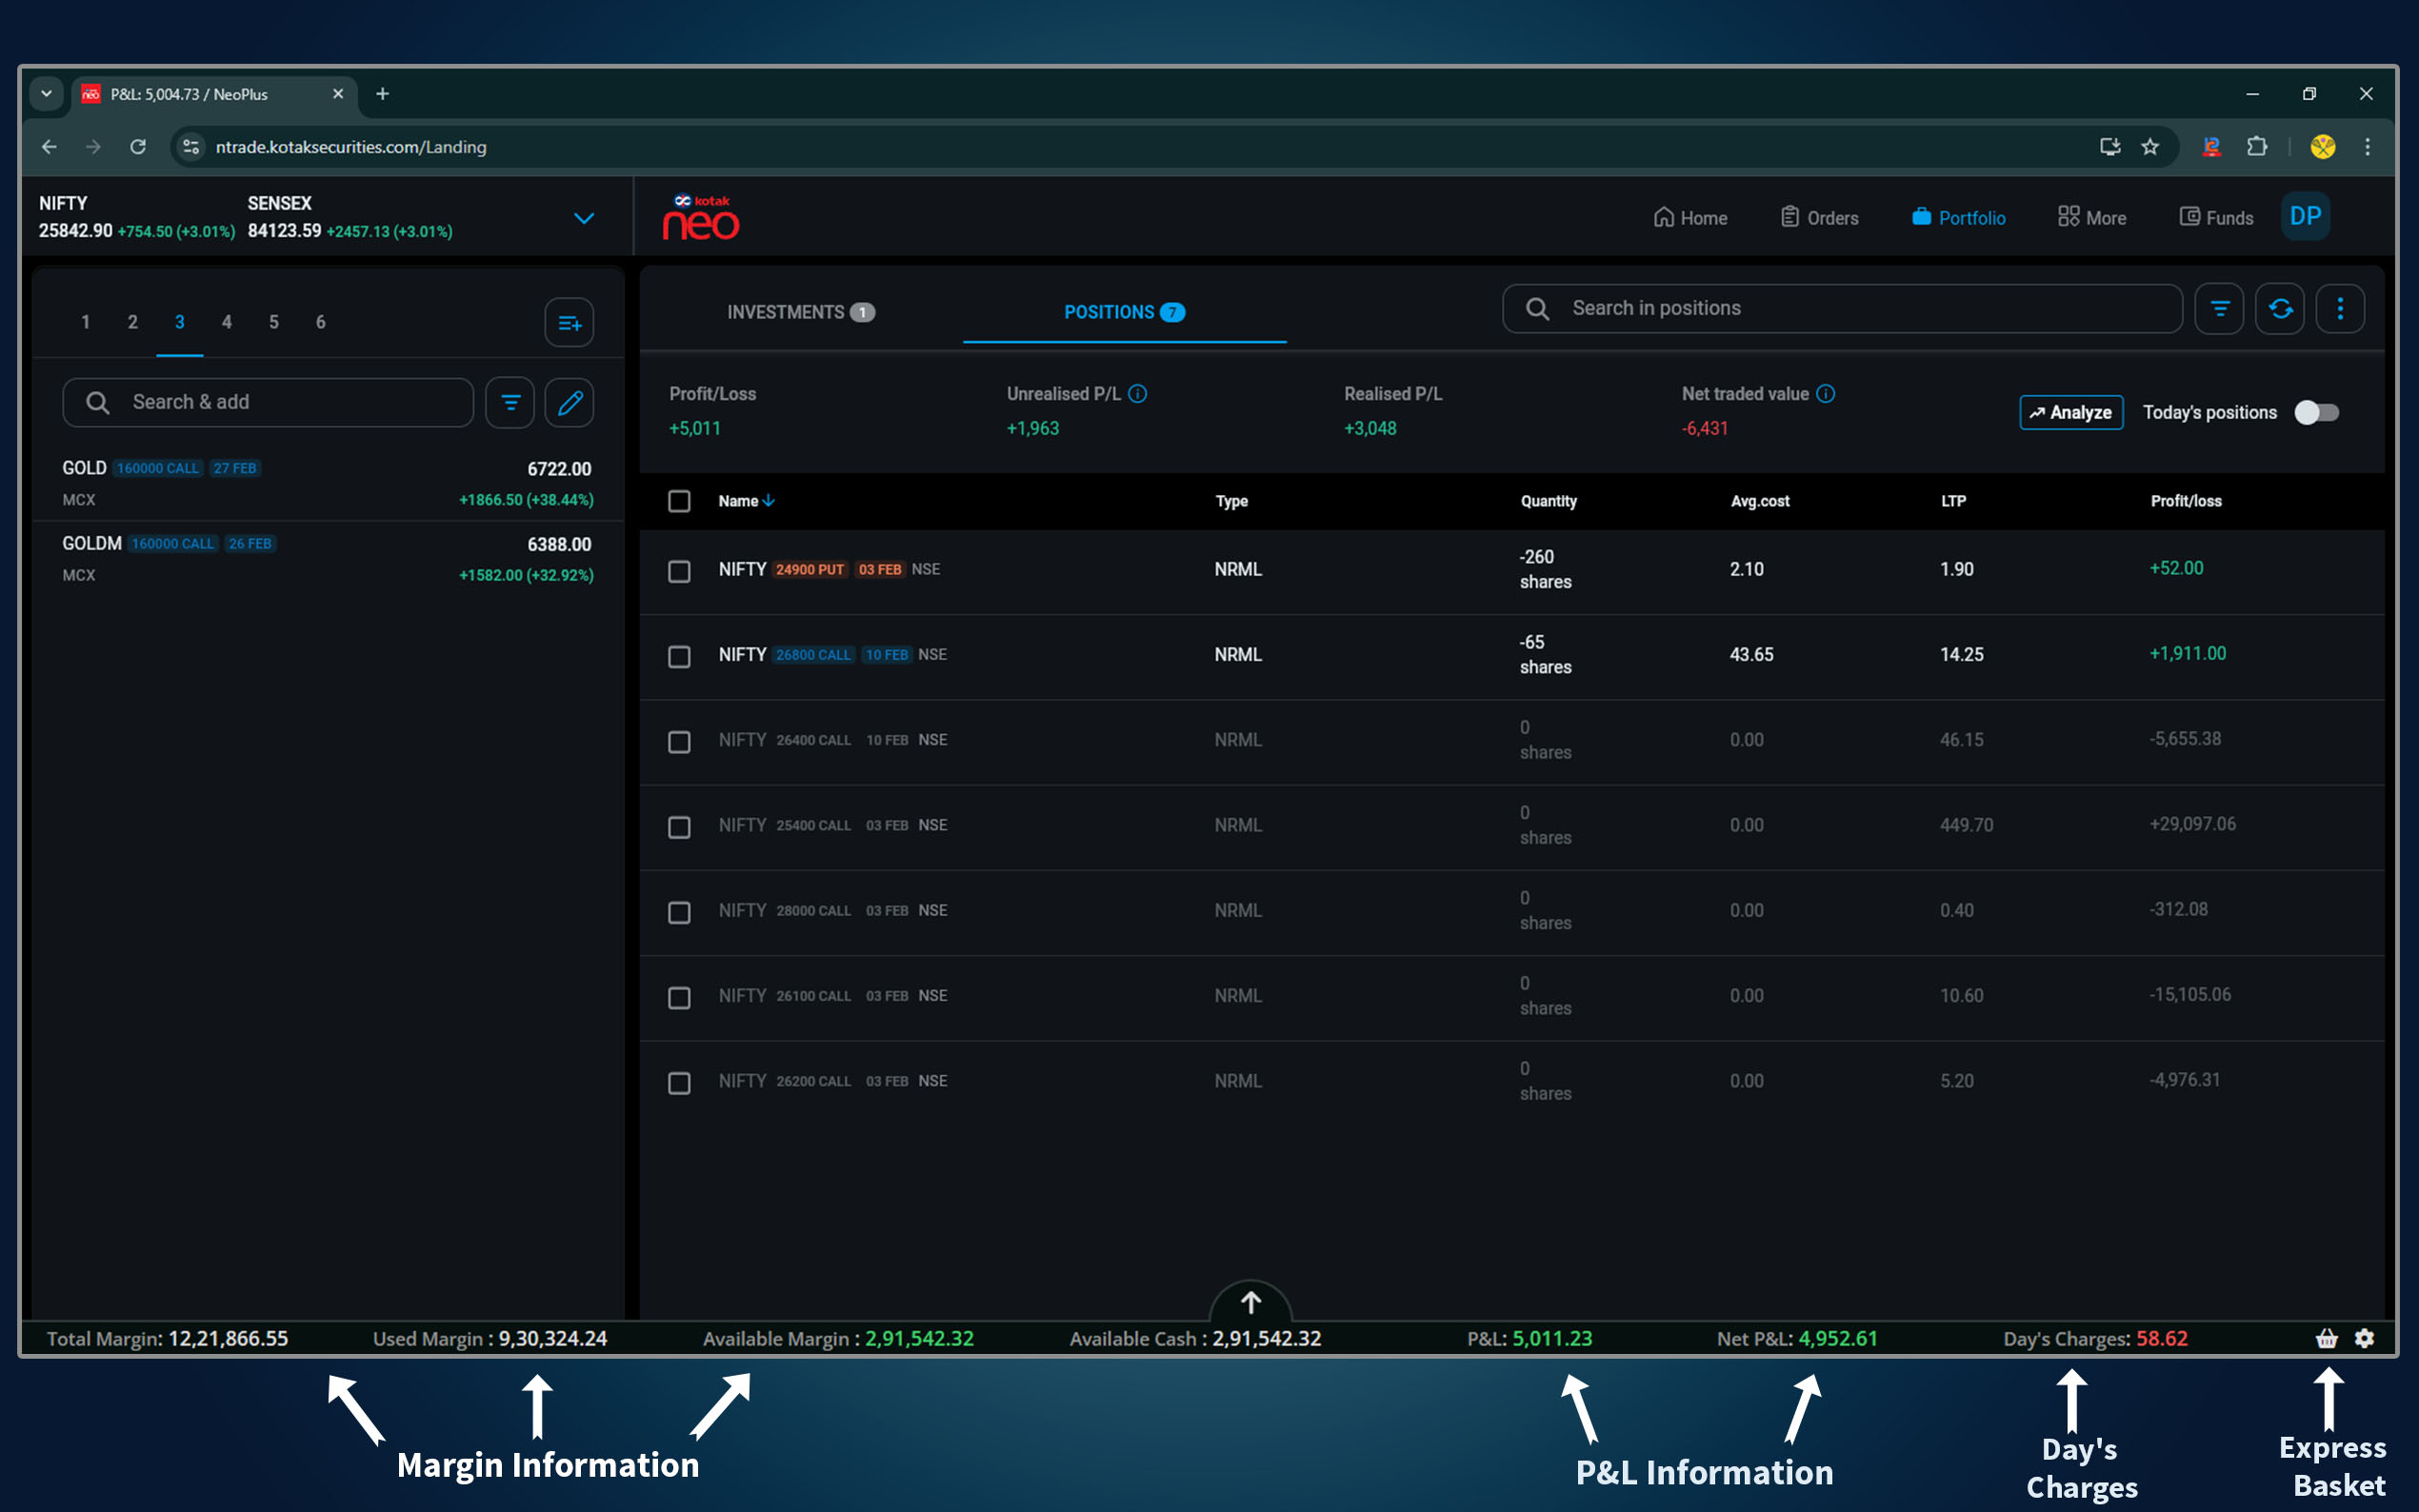Image resolution: width=2419 pixels, height=1512 pixels.
Task: Expand the NIFTY SENSEX indices dropdown chevron
Action: tap(584, 218)
